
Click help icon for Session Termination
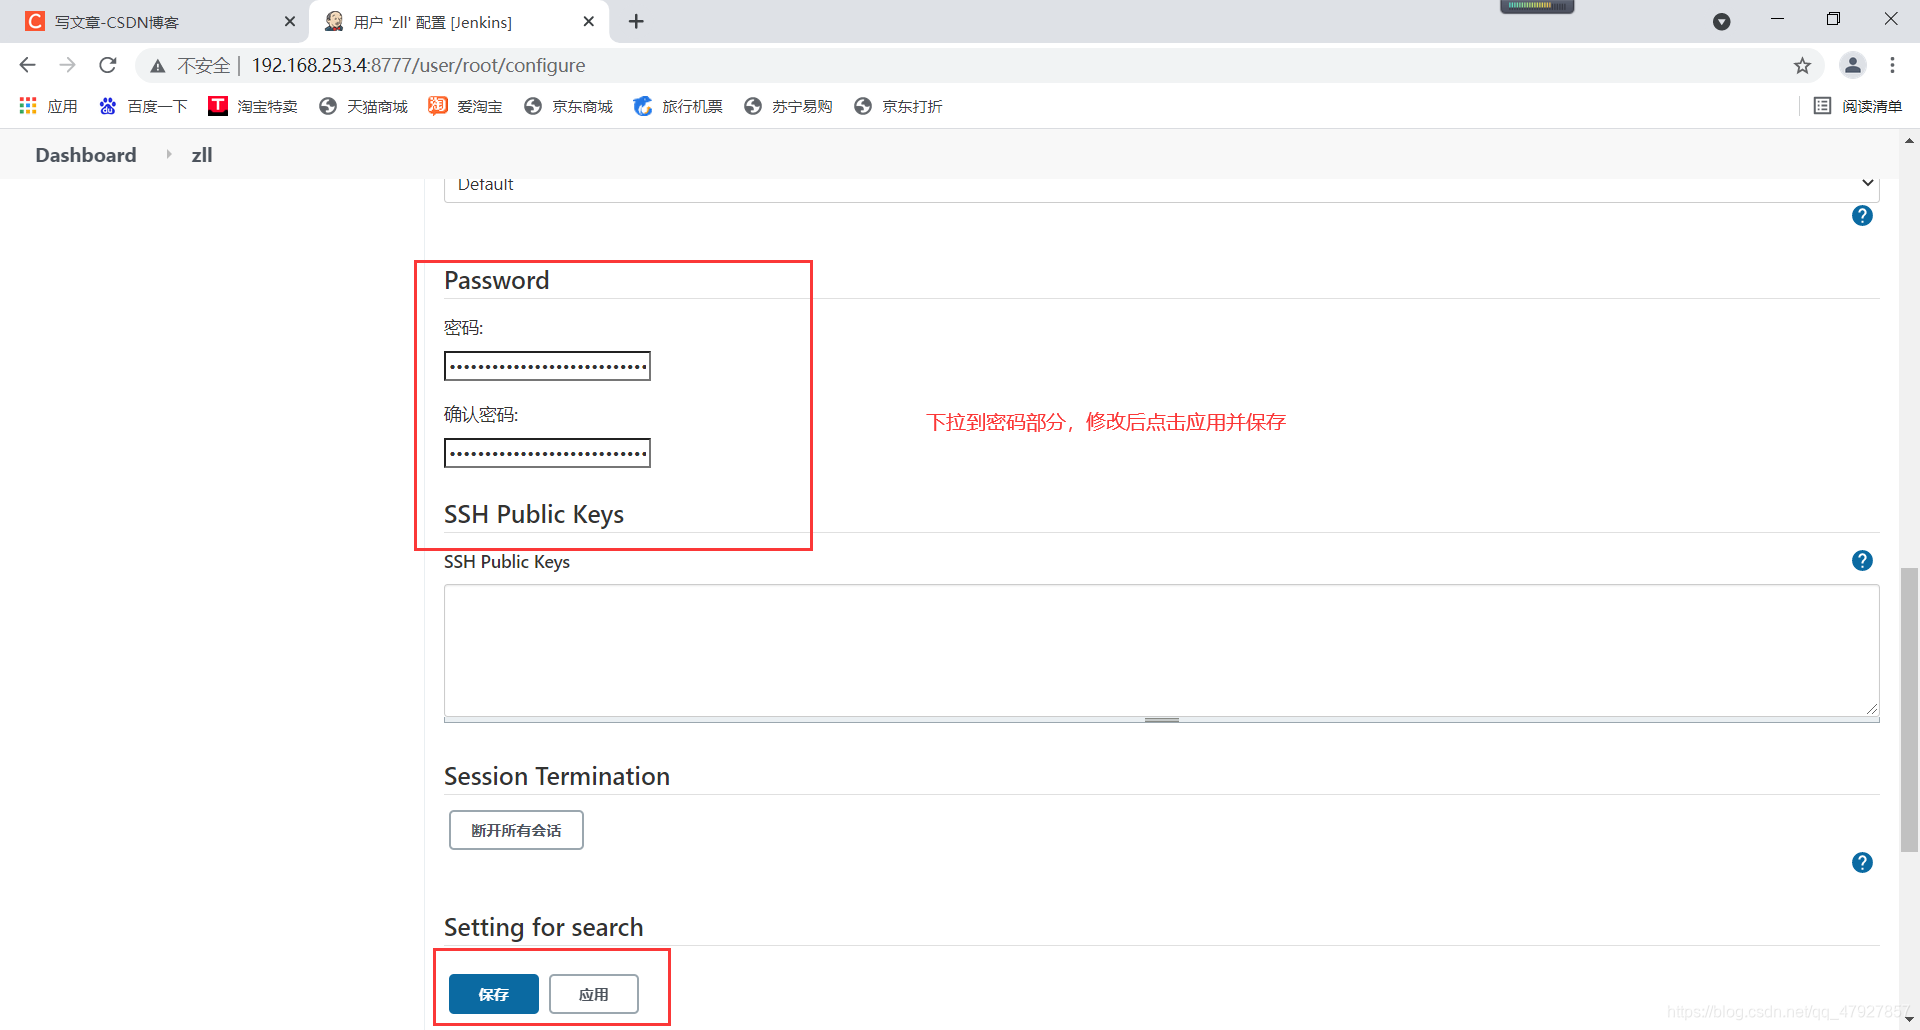tap(1862, 863)
